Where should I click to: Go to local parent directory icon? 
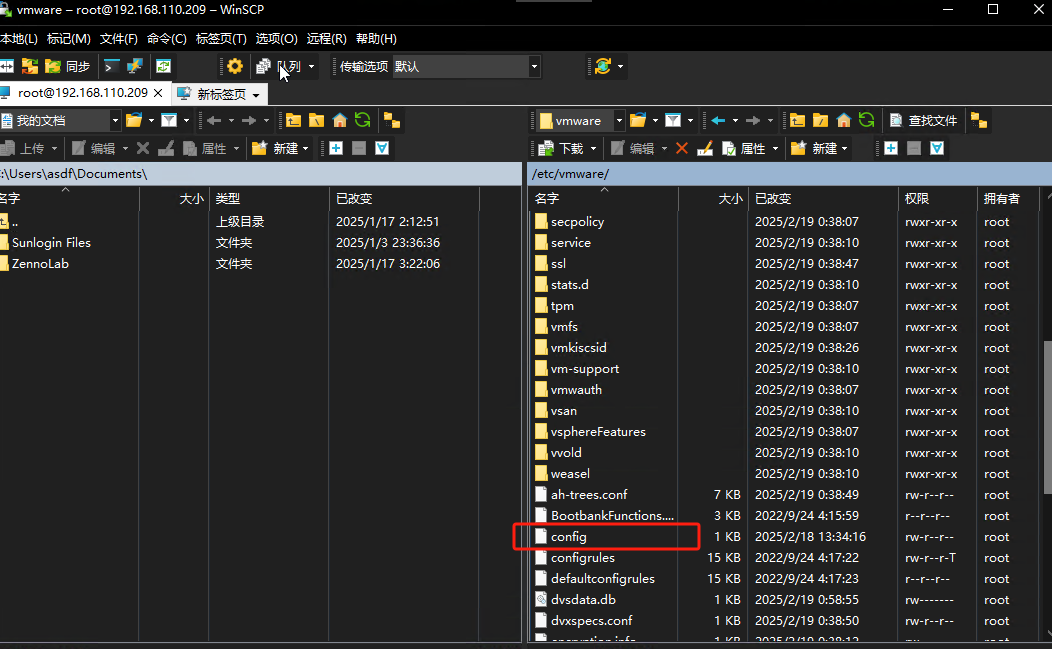click(x=293, y=120)
